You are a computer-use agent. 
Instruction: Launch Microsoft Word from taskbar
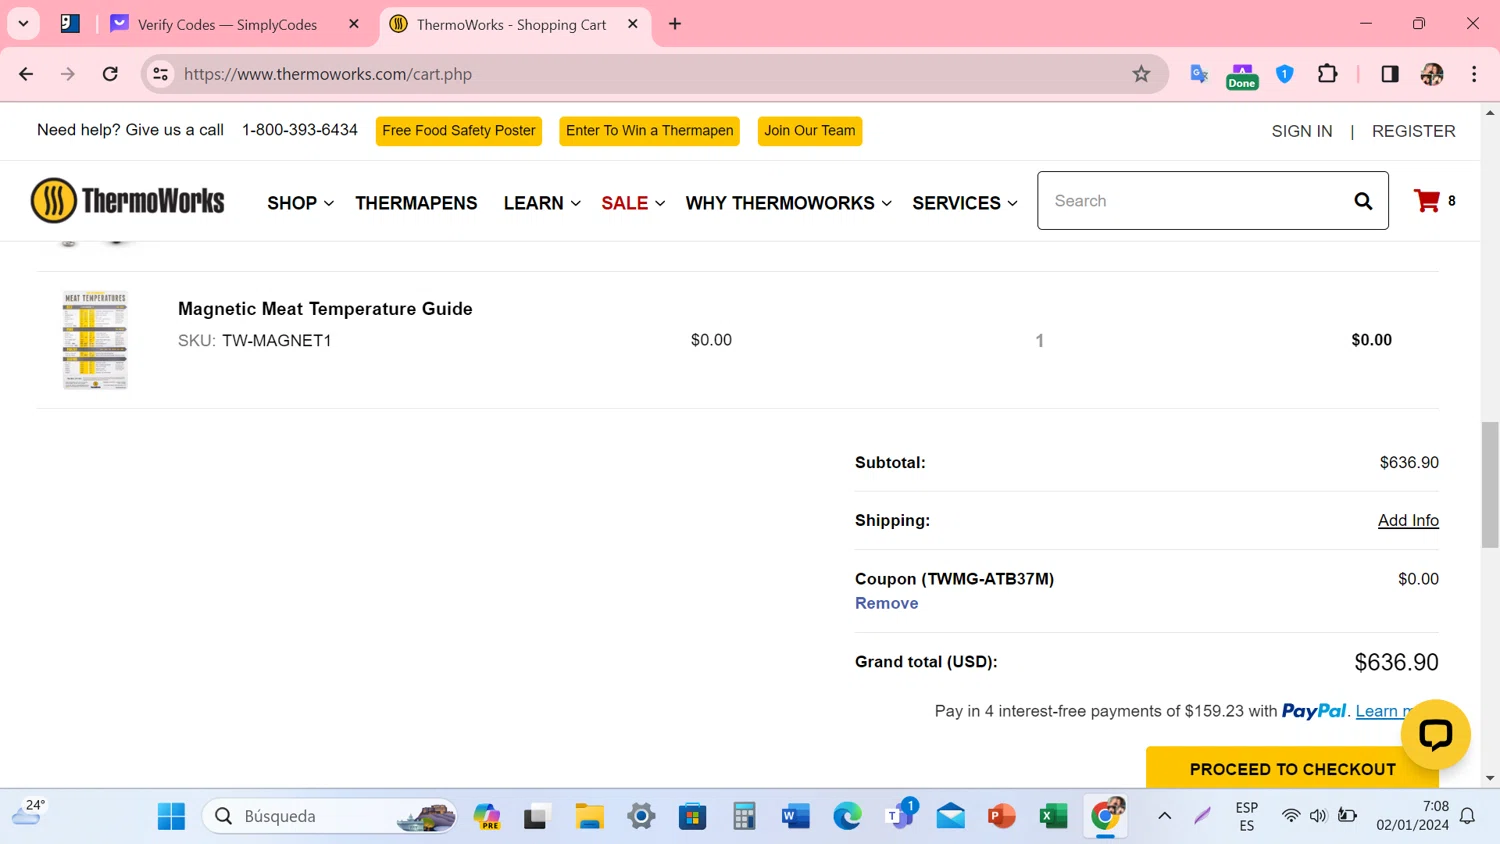[795, 816]
